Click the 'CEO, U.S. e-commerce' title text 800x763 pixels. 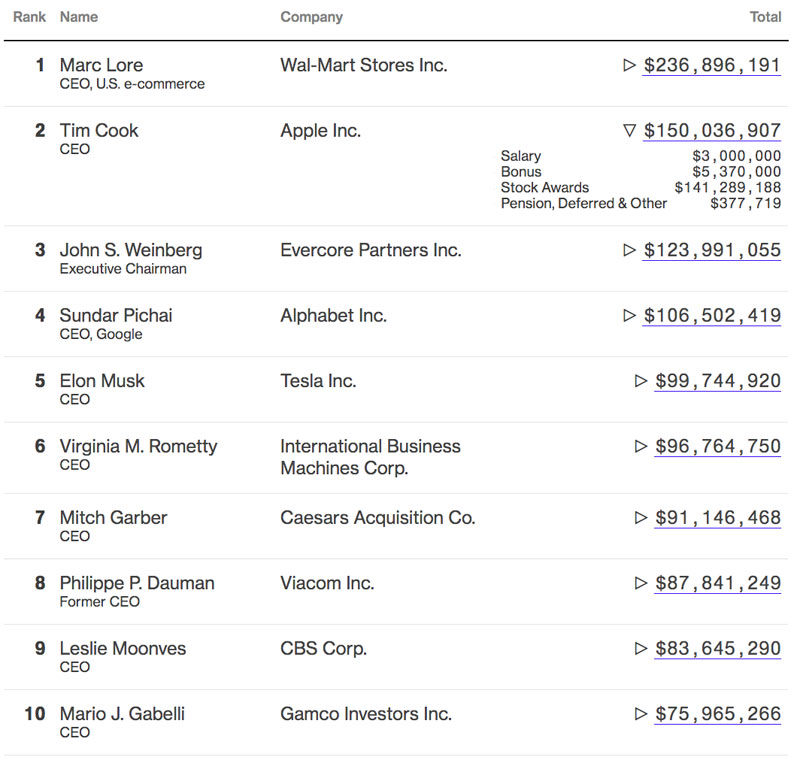coord(132,84)
